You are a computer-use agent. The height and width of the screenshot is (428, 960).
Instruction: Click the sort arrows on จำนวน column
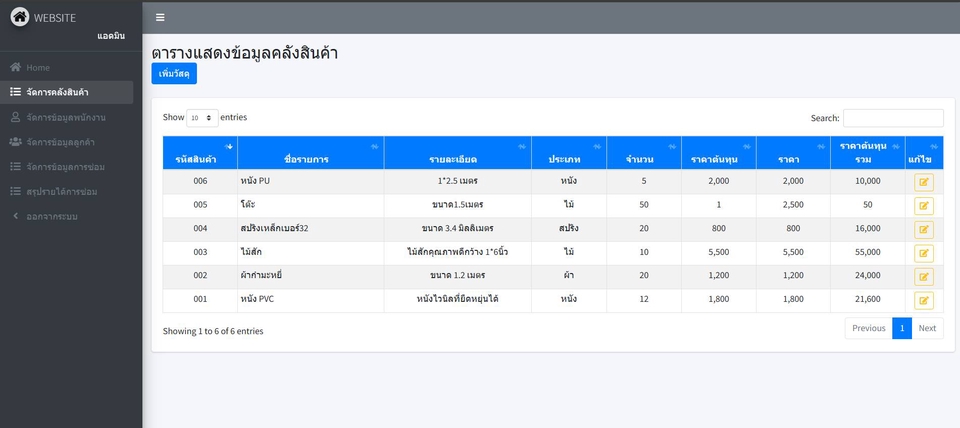pos(672,146)
